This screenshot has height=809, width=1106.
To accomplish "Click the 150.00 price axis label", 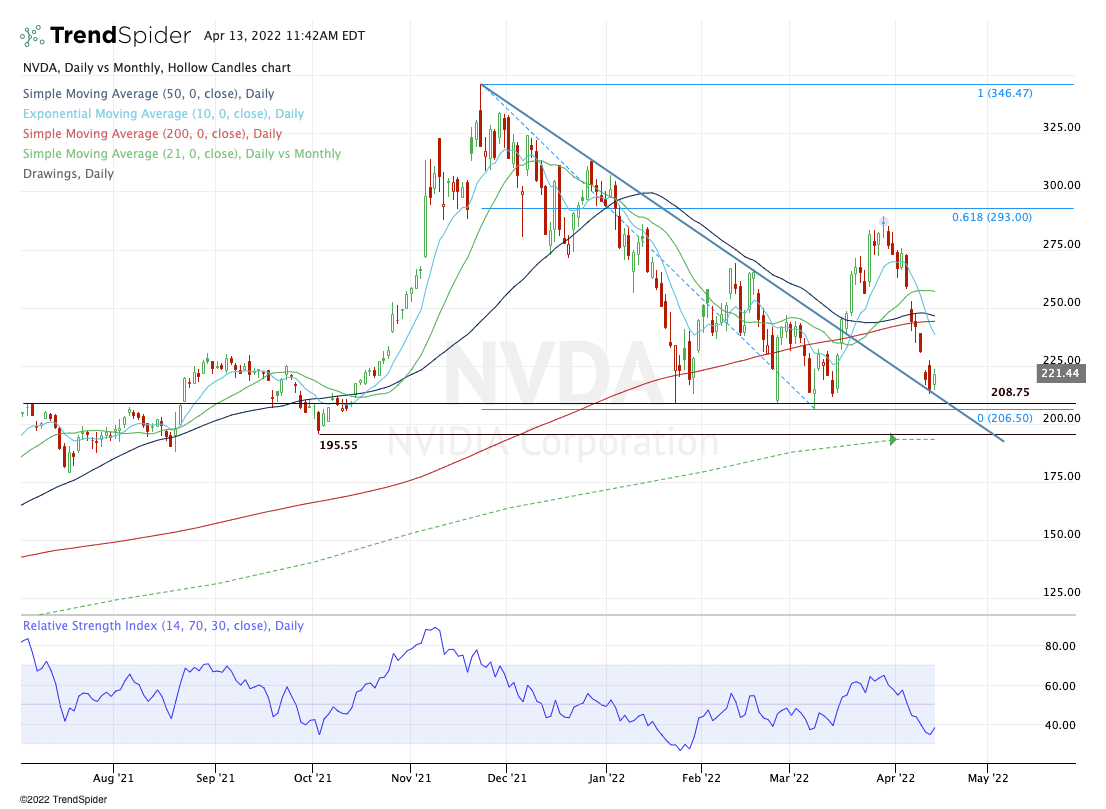I will click(1062, 534).
